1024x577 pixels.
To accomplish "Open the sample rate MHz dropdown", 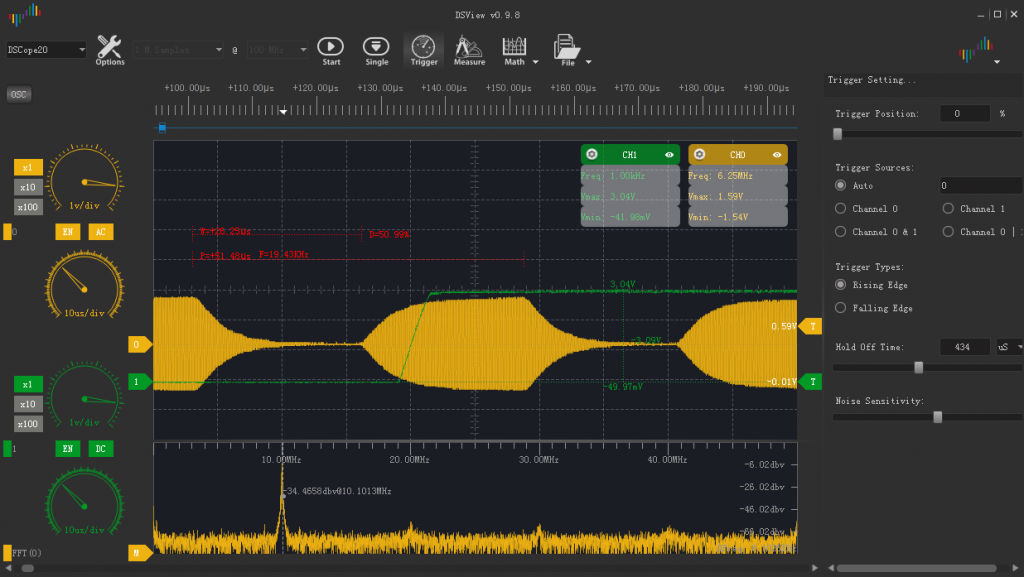I will (276, 49).
